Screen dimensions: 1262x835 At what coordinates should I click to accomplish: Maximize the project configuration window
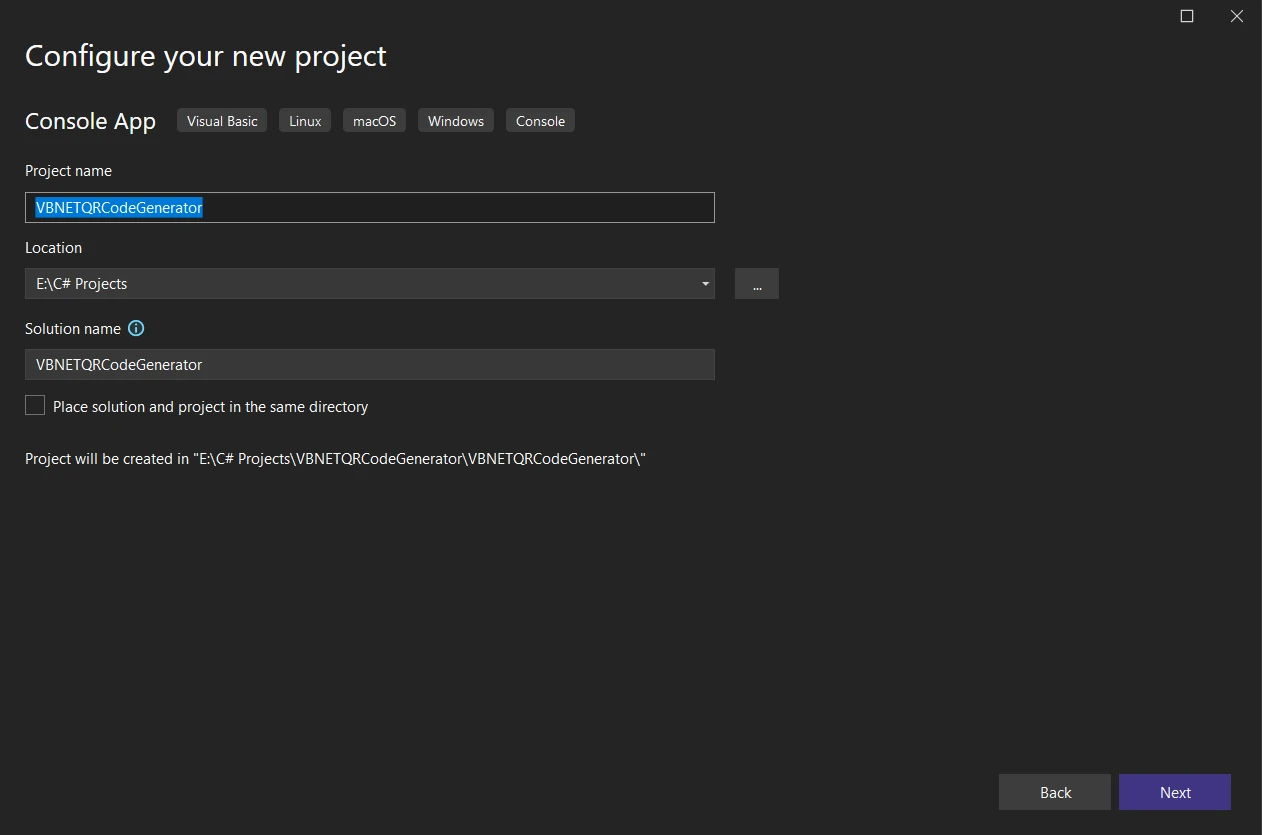(x=1187, y=16)
